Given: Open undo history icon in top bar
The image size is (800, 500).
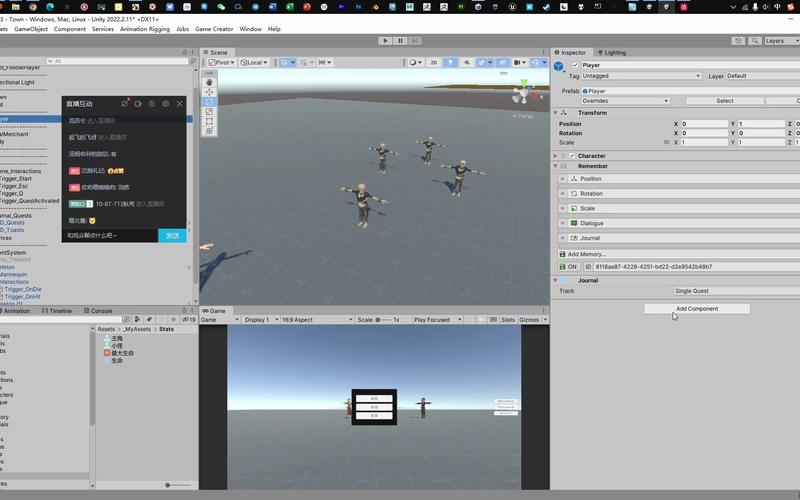Looking at the screenshot, I should (x=738, y=41).
